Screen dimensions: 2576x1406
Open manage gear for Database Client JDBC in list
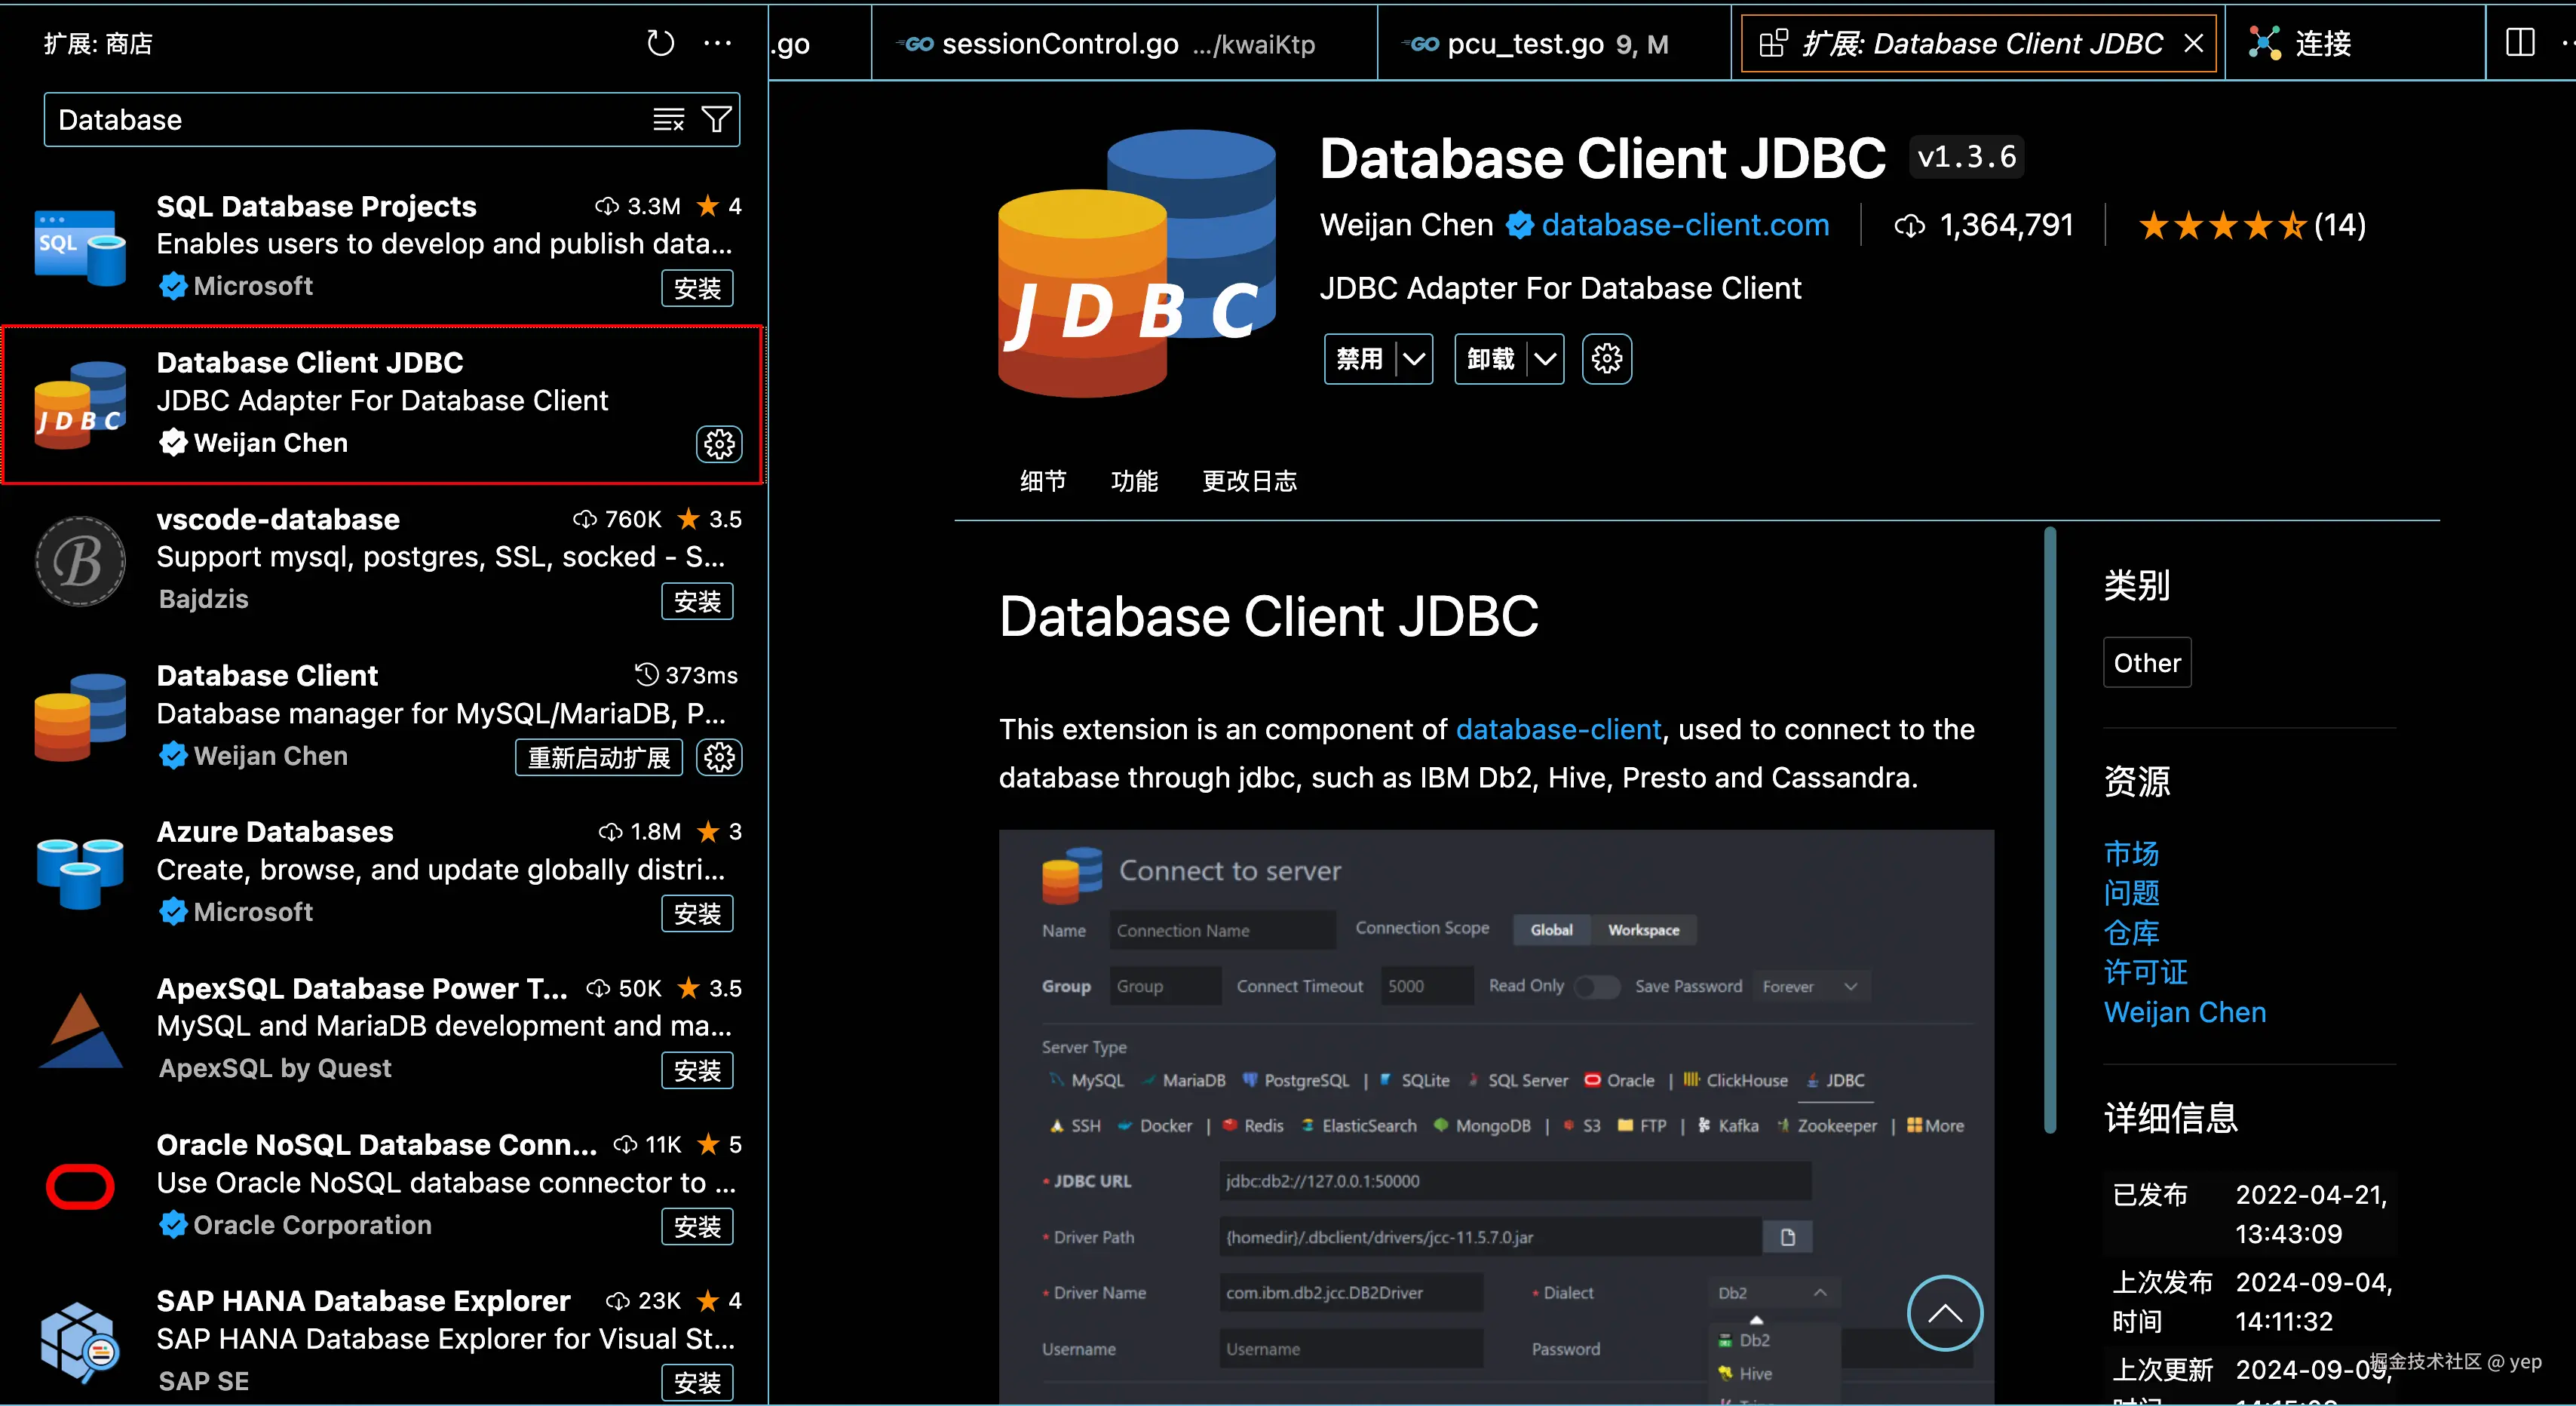719,444
